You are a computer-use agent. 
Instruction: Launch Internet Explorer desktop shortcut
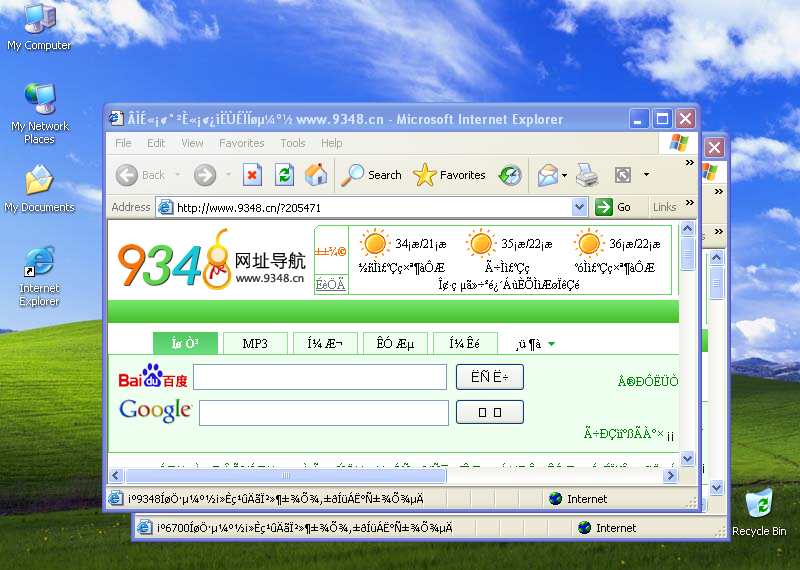[39, 276]
